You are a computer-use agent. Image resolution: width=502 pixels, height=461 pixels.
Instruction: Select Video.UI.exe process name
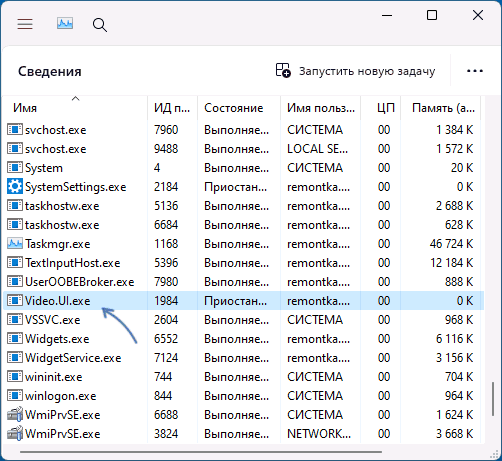point(58,301)
